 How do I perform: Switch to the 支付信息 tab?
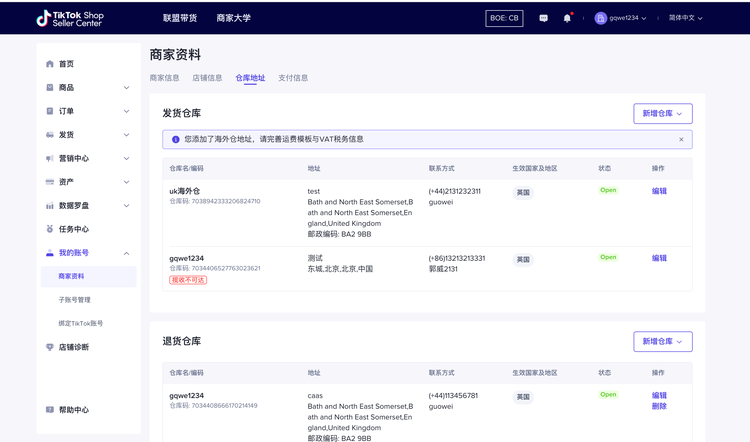tap(293, 78)
